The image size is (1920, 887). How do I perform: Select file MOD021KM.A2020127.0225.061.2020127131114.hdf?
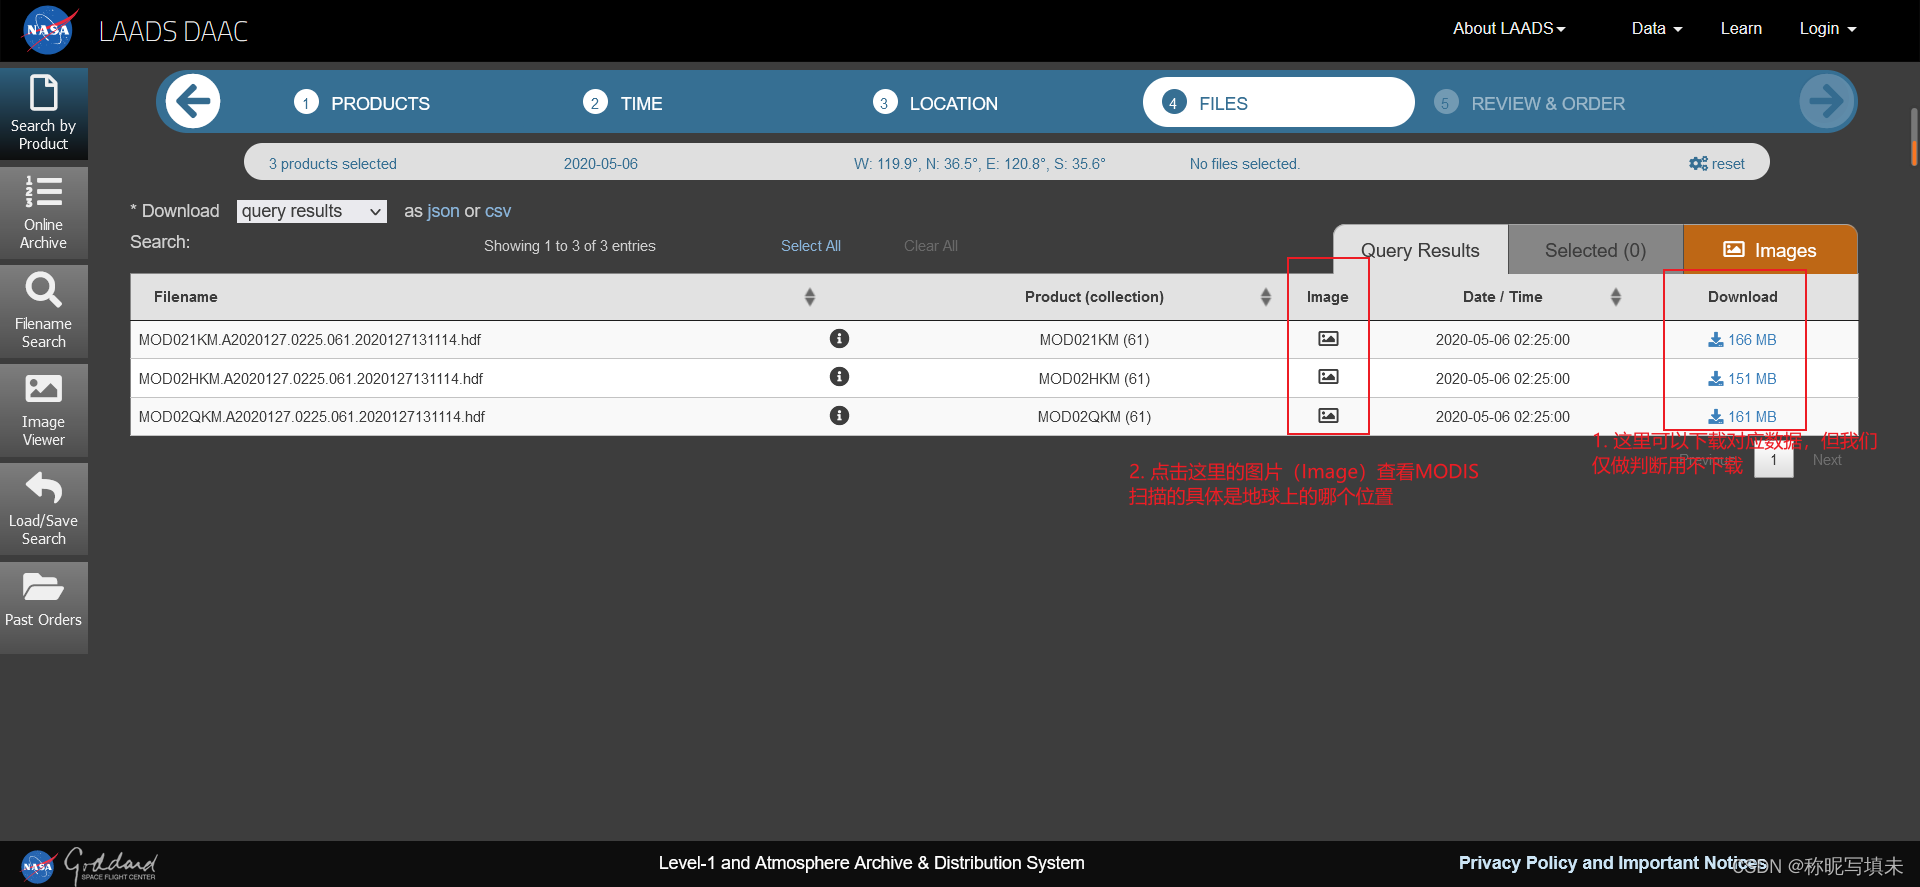(x=310, y=340)
